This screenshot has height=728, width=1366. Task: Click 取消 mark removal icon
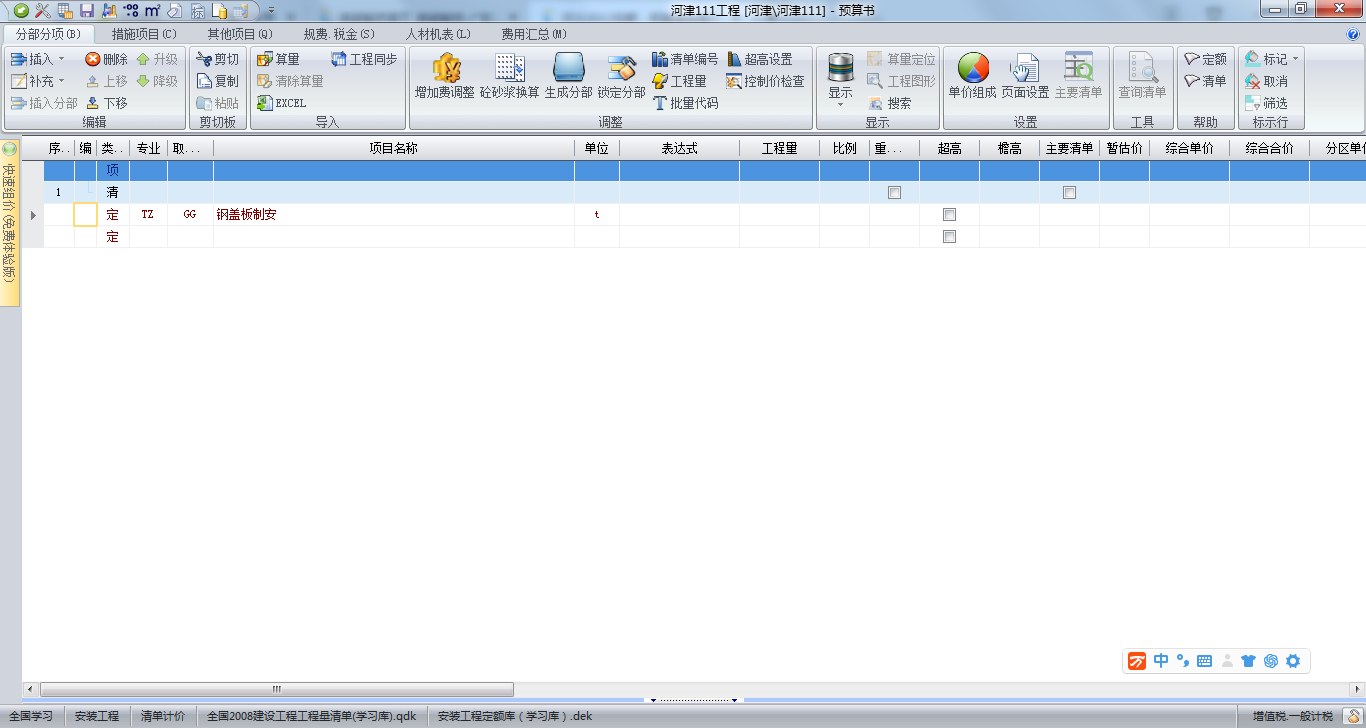(1252, 81)
